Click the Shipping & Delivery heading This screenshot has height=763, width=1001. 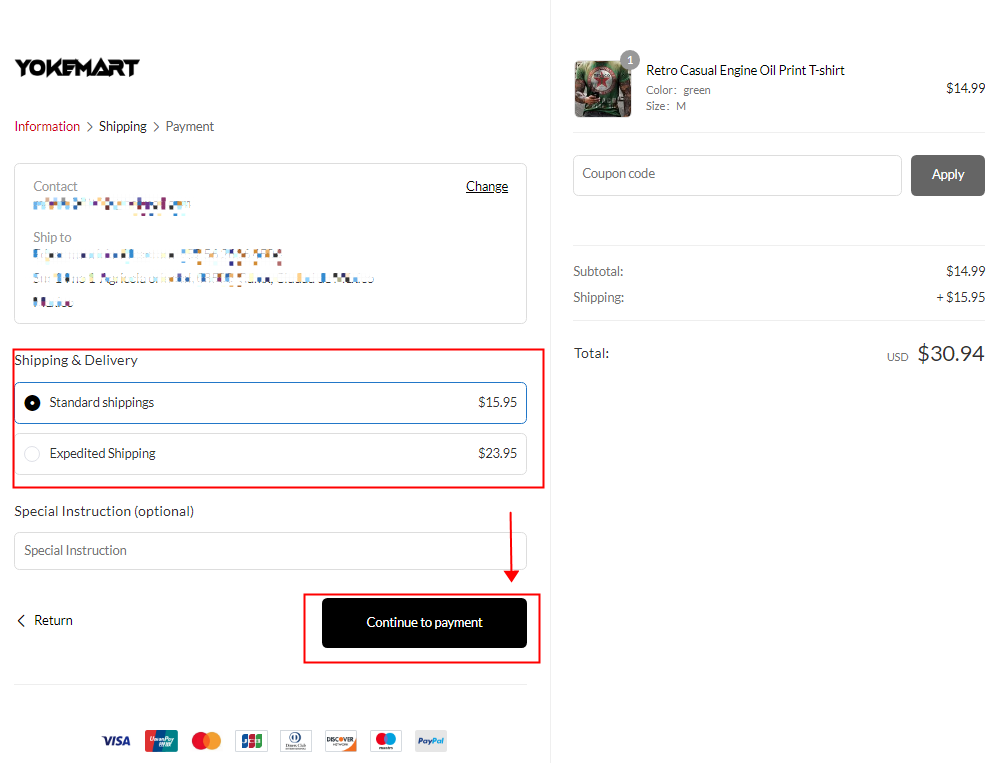[76, 360]
